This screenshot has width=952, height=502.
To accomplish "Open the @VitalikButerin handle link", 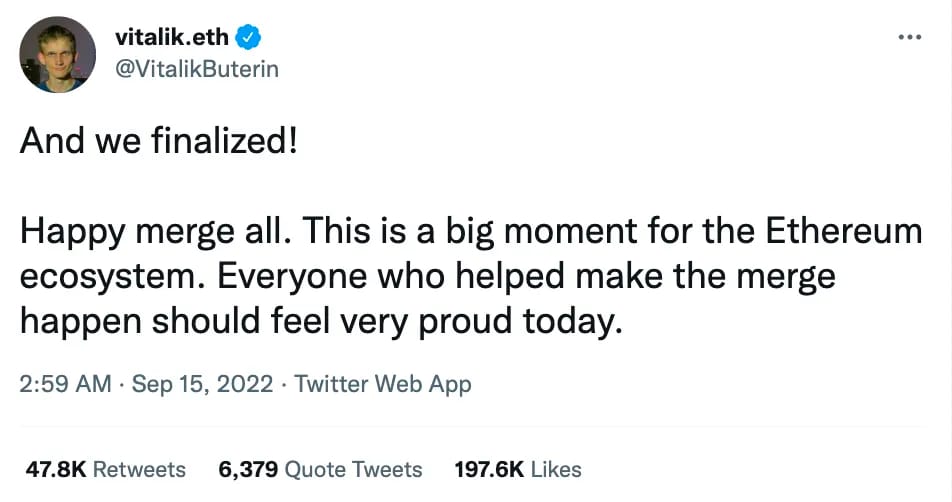I will 198,68.
